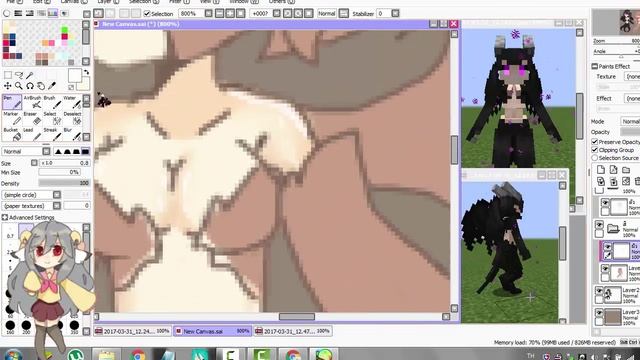This screenshot has width=640, height=360.
Task: Select the Layer2 thumbnail
Action: pos(613,295)
